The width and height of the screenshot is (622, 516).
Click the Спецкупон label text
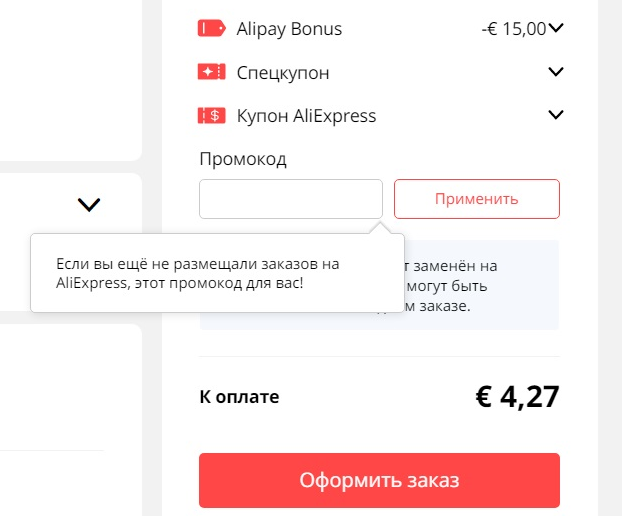pos(283,73)
